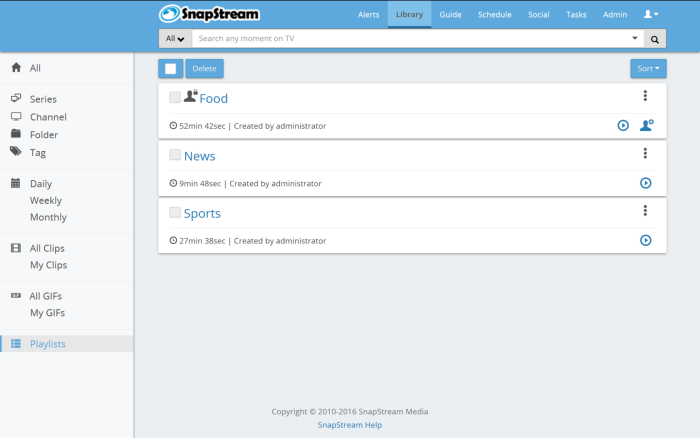This screenshot has width=700, height=438.
Task: Click the shared-user lock icon on Food
Action: [191, 96]
